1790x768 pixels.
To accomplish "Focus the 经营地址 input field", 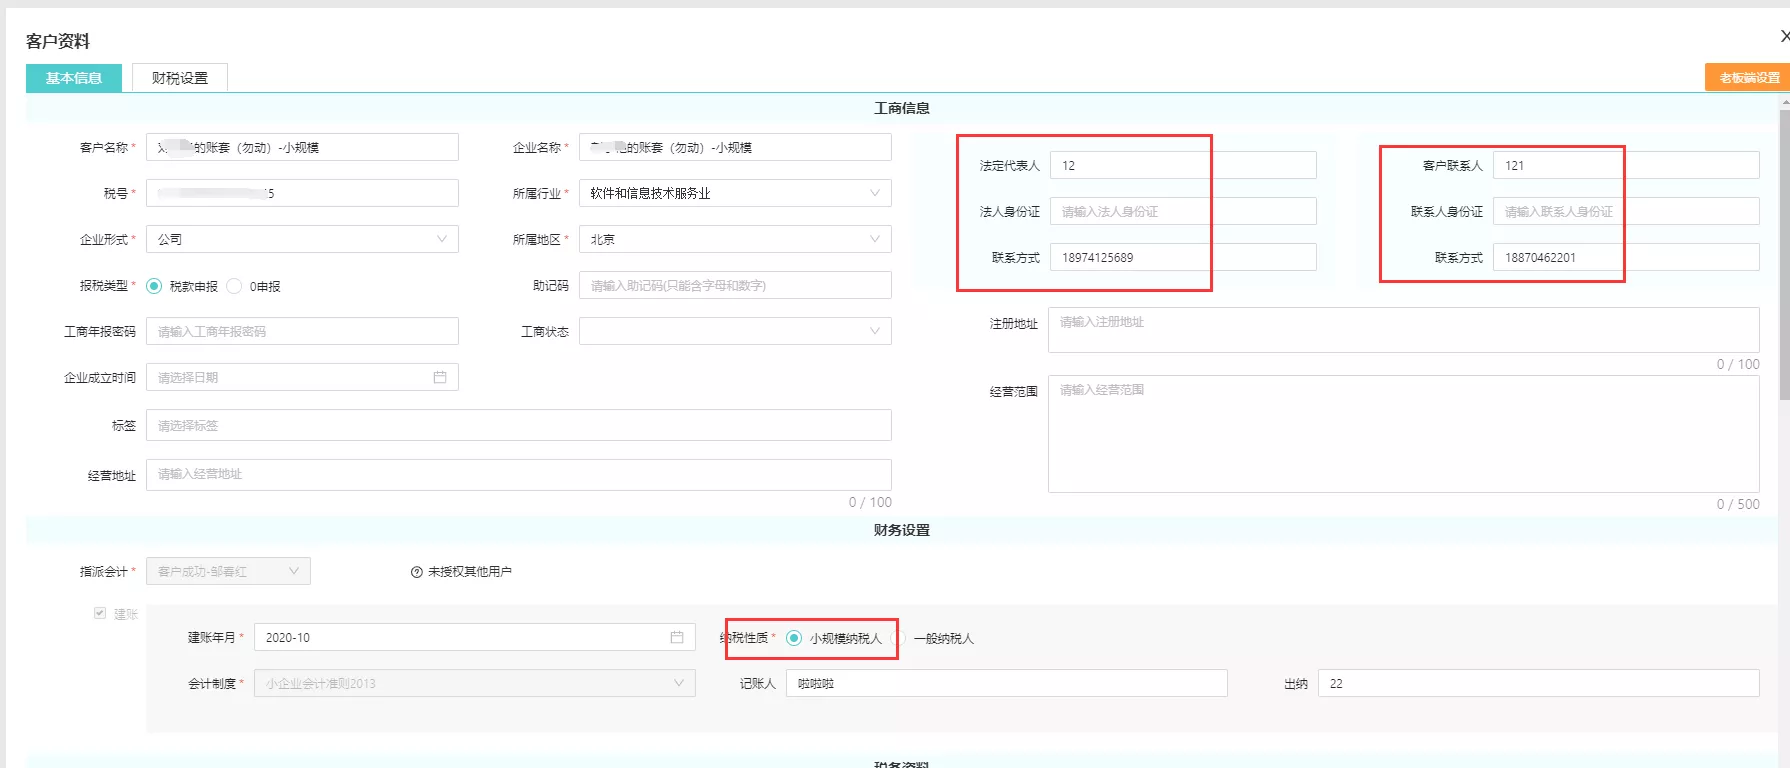I will (x=519, y=474).
